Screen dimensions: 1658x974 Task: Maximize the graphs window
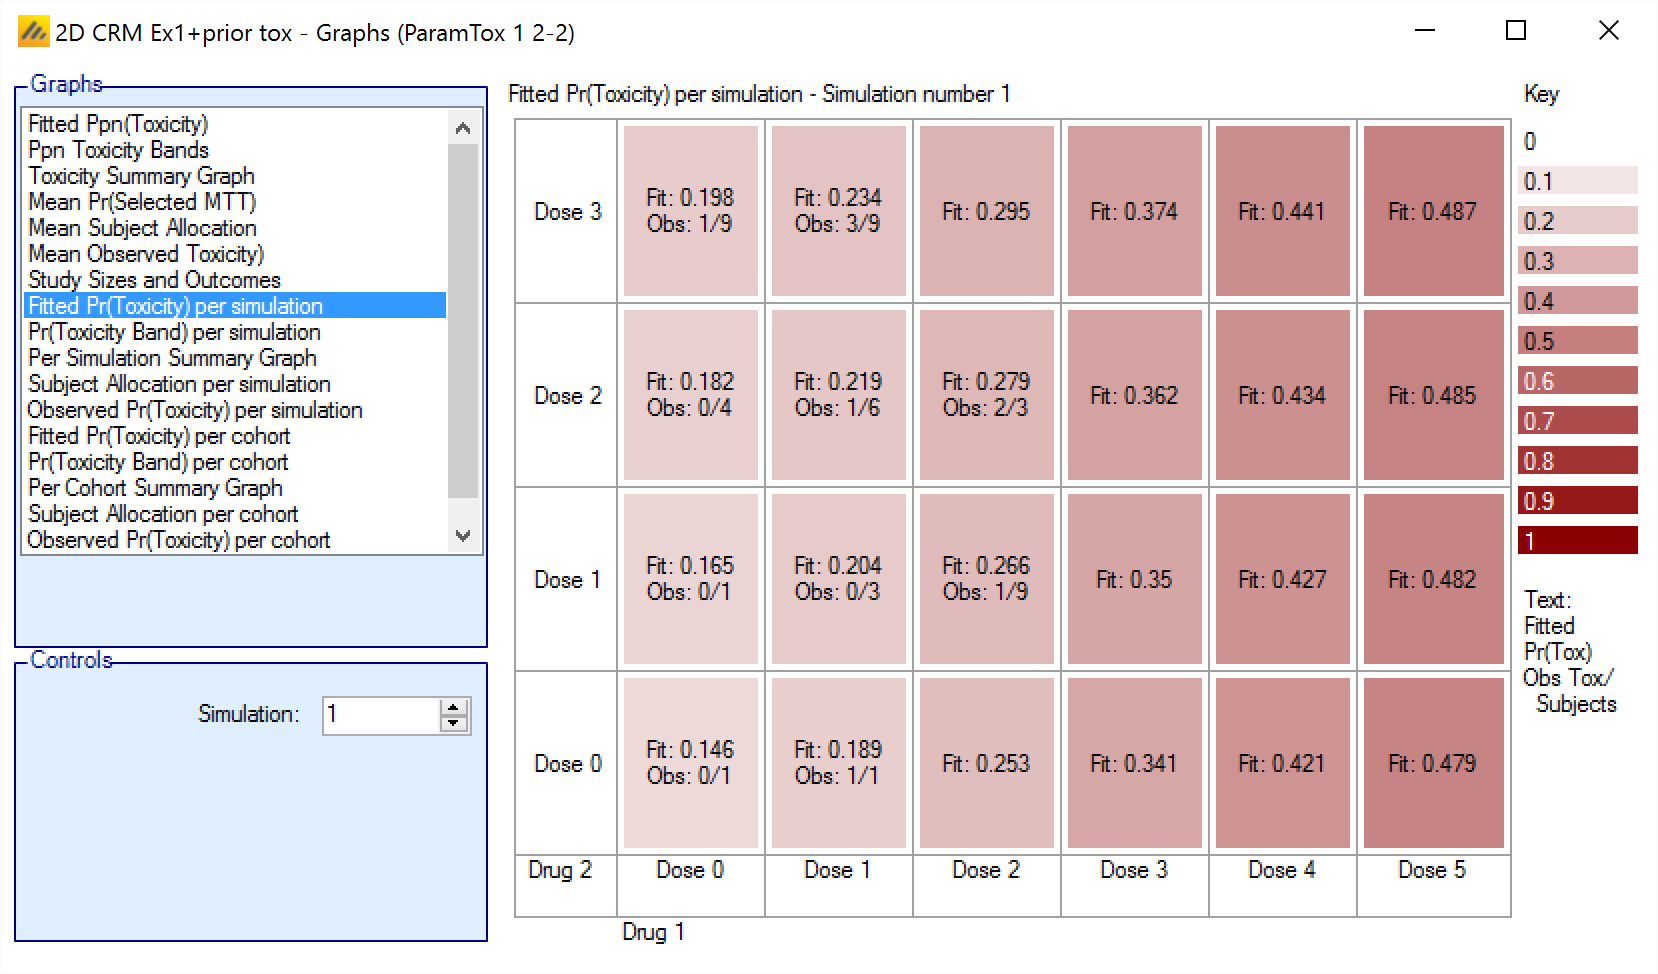point(1515,31)
